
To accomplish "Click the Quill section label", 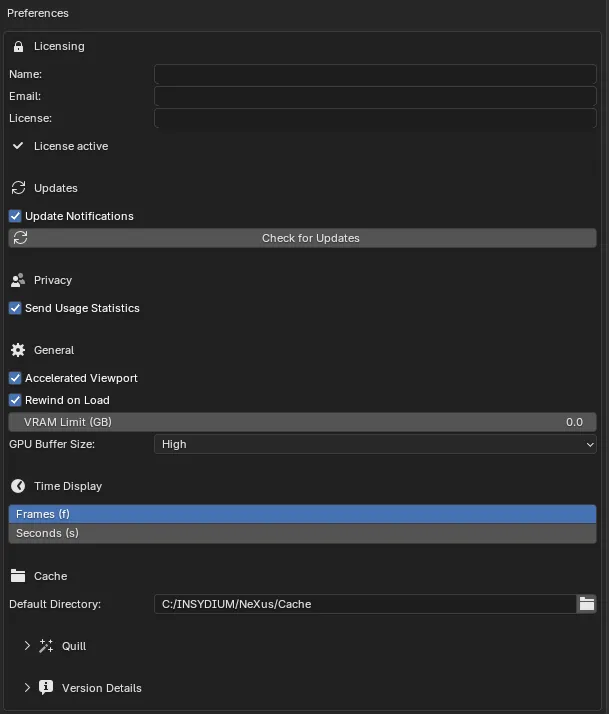I will (74, 646).
